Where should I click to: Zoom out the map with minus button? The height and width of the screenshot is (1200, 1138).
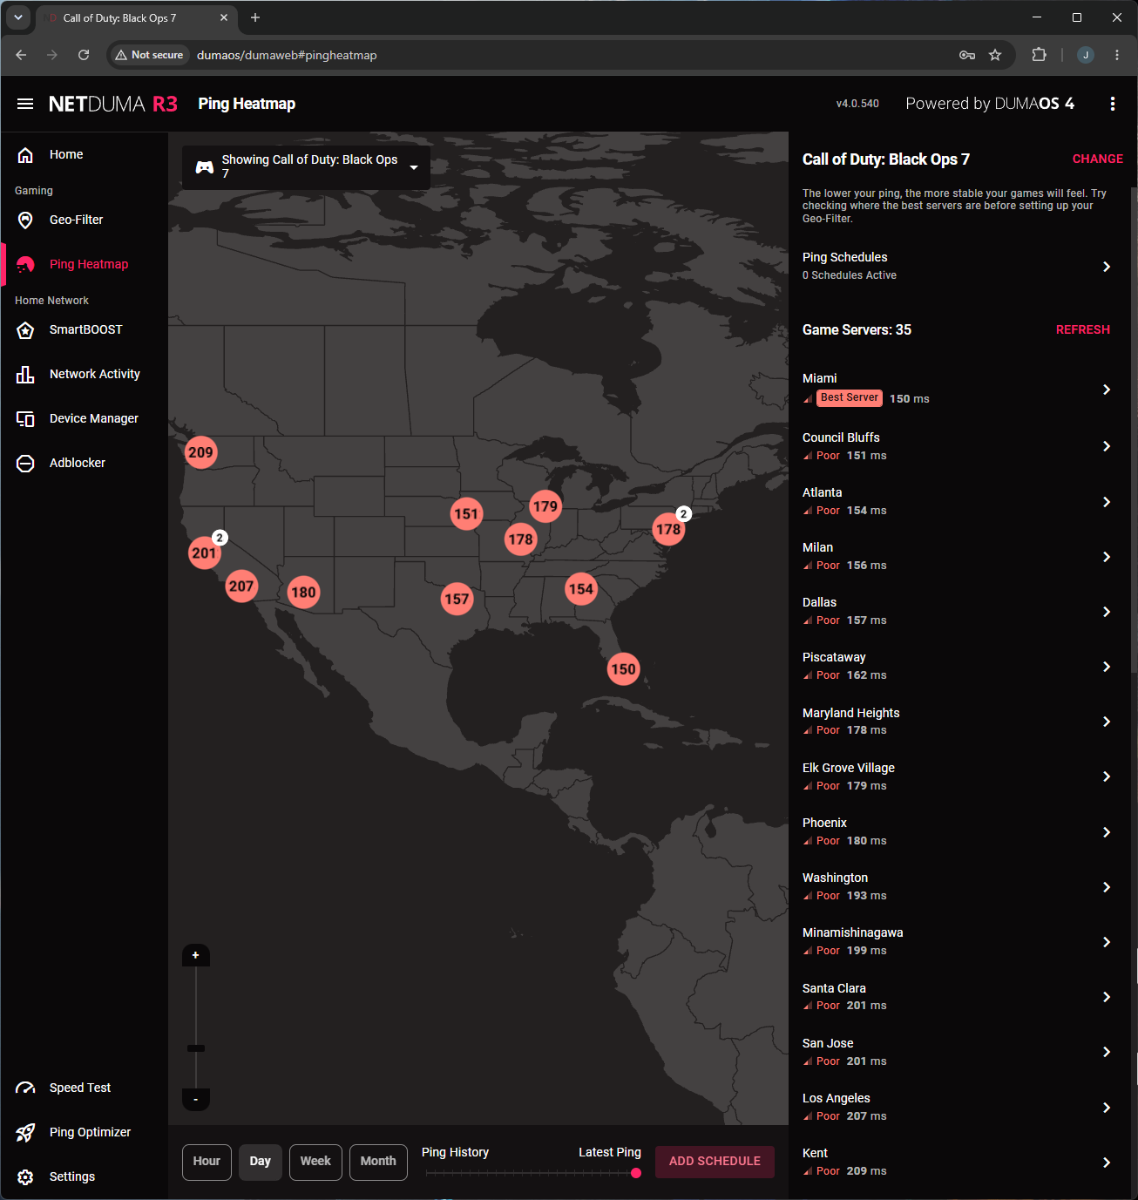(x=196, y=1099)
